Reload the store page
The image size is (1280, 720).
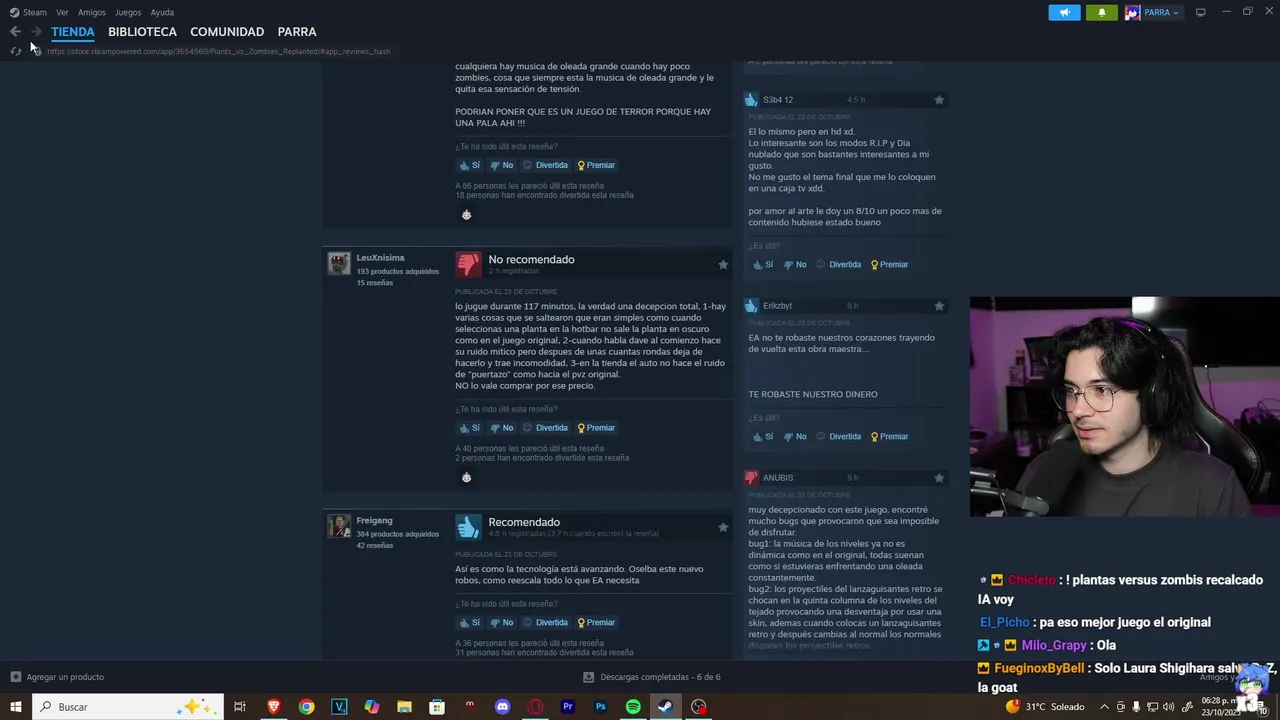(15, 51)
